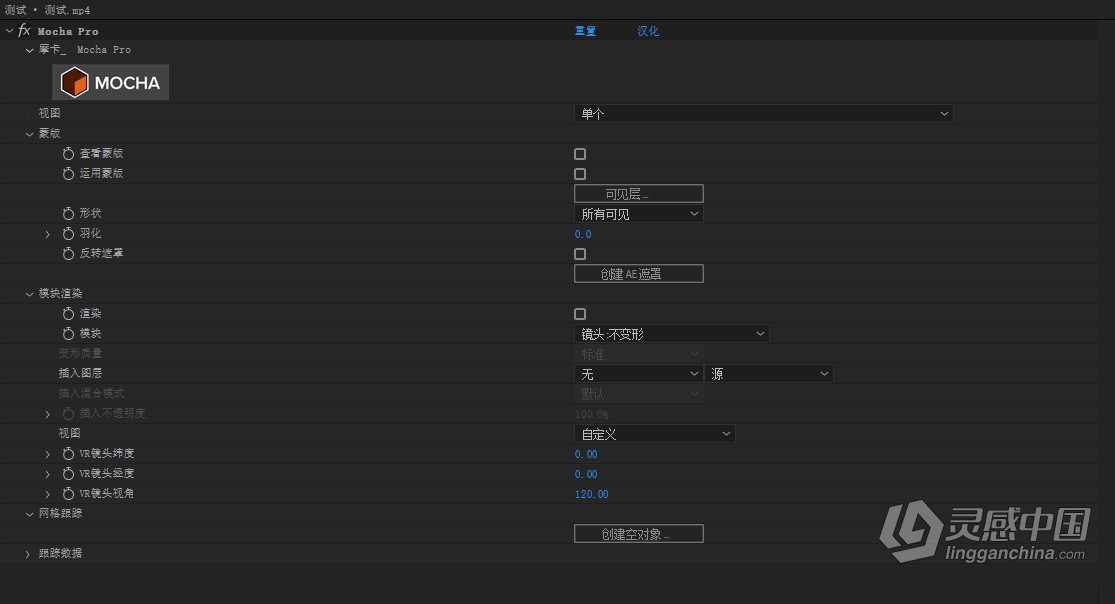Toggle the fx effect switch for Mocha Pro
1115x604 pixels.
coord(24,31)
